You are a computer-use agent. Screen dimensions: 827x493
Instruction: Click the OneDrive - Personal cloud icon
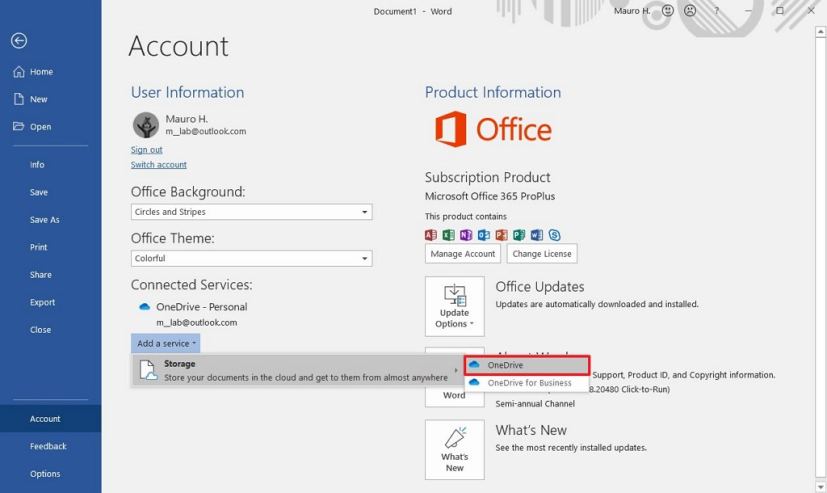(144, 307)
